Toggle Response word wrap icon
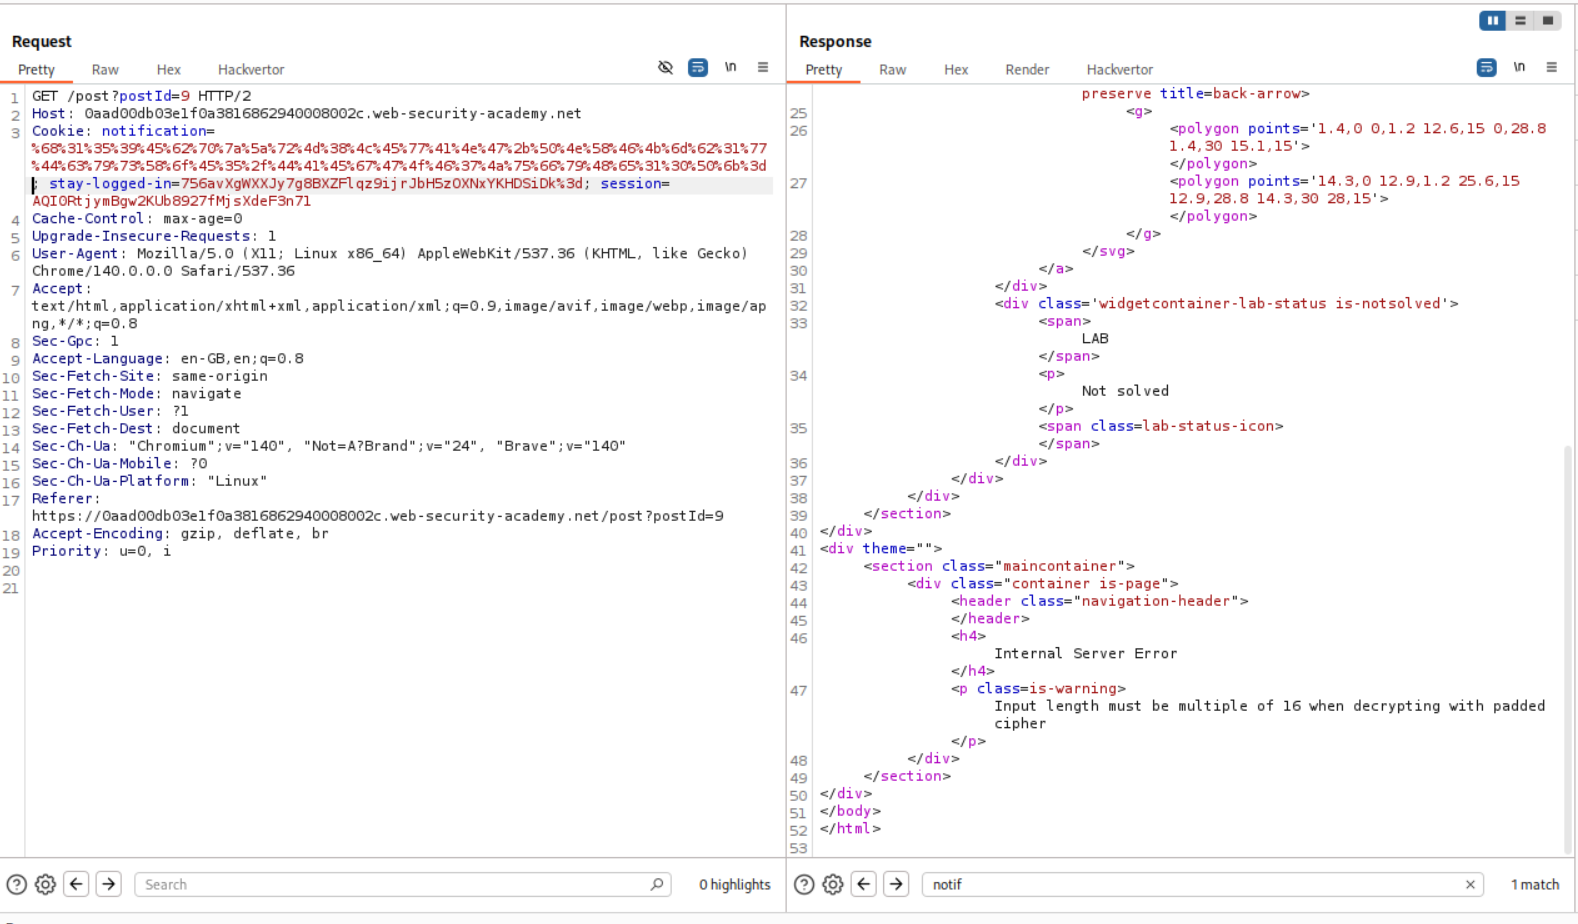 1487,67
